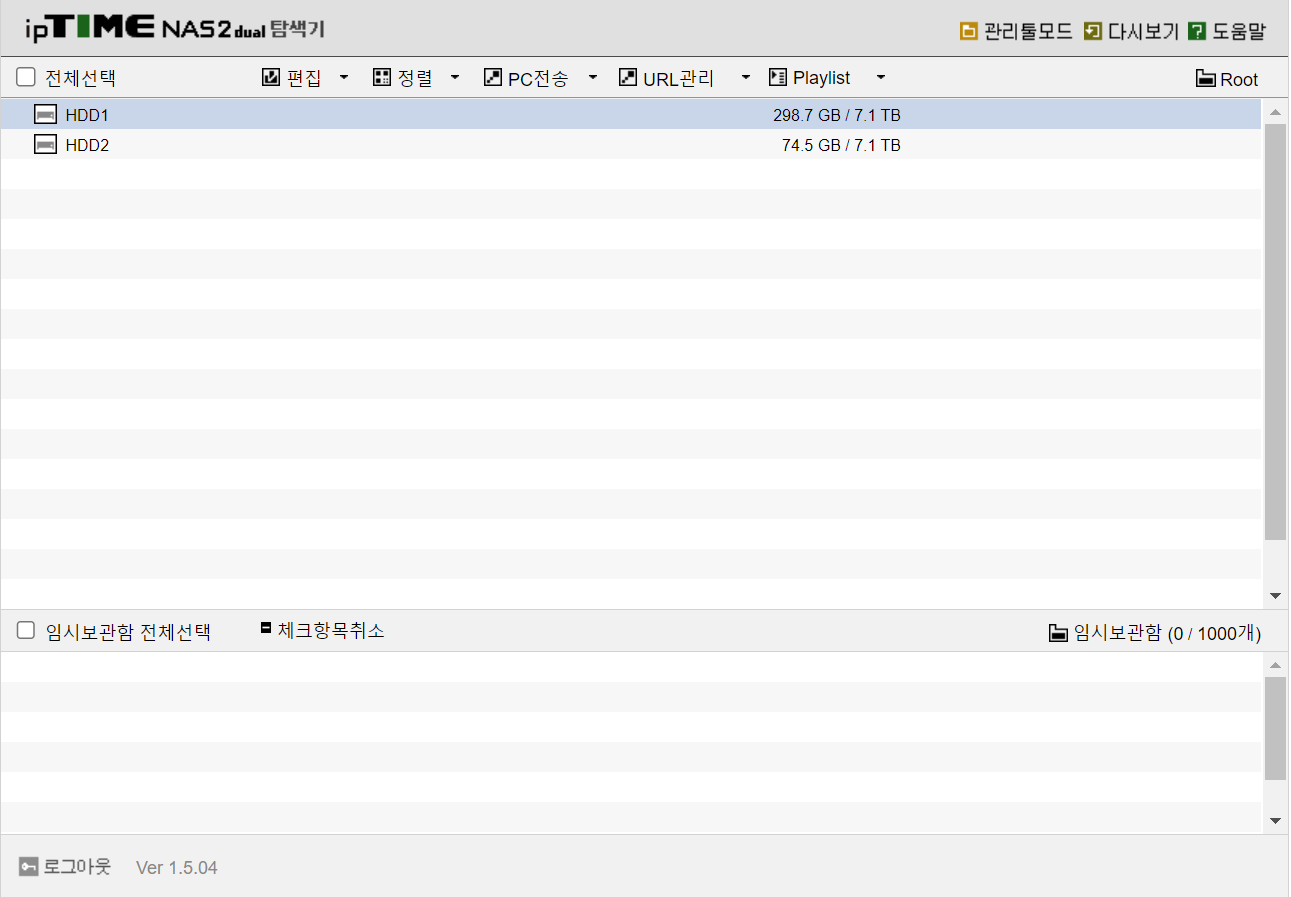The height and width of the screenshot is (897, 1291).
Task: Click the HDD1 drive icon
Action: (x=45, y=114)
